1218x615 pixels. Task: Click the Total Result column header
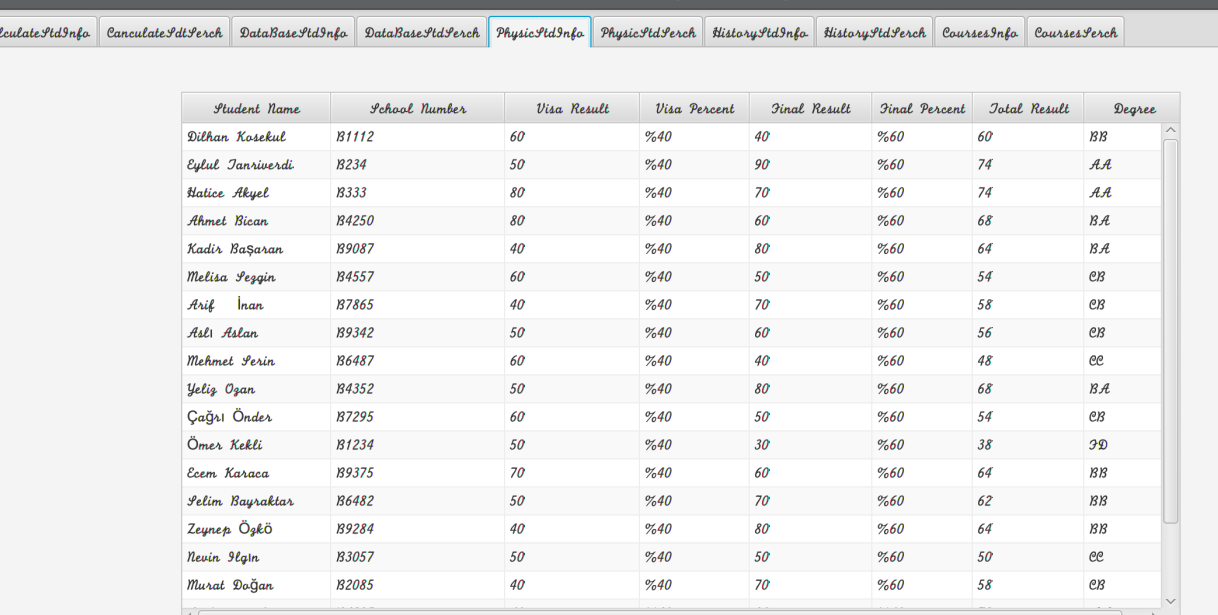[1029, 108]
